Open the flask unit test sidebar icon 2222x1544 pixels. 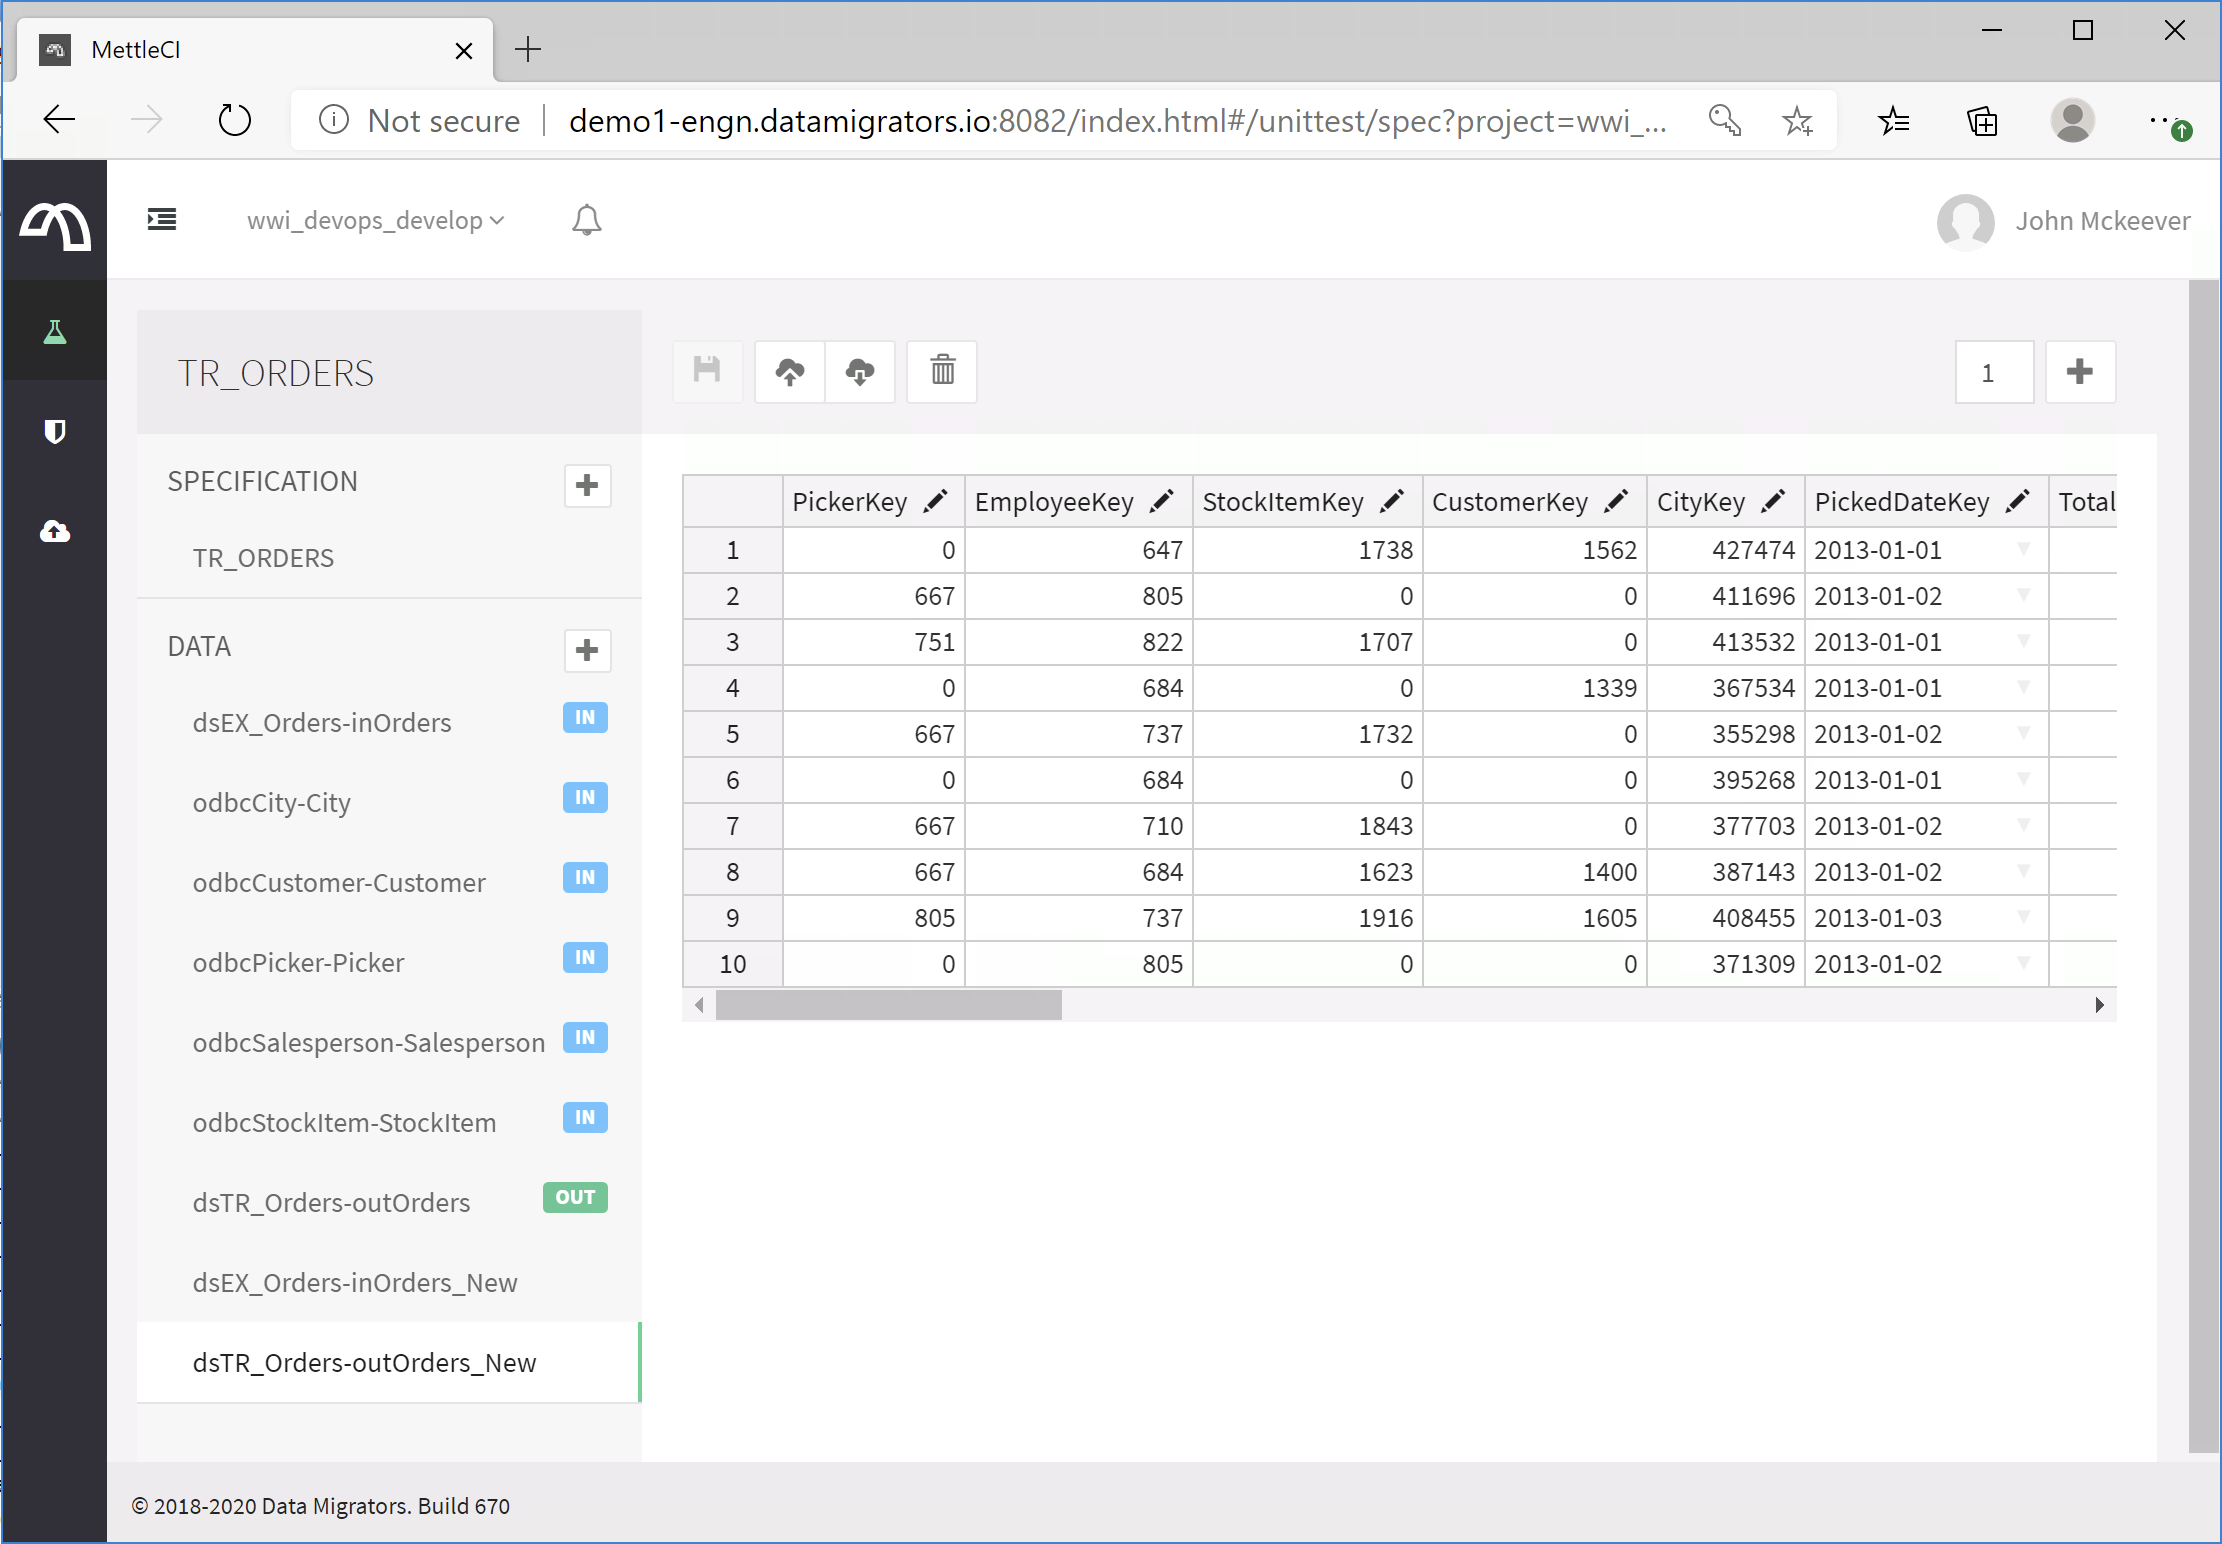point(55,332)
